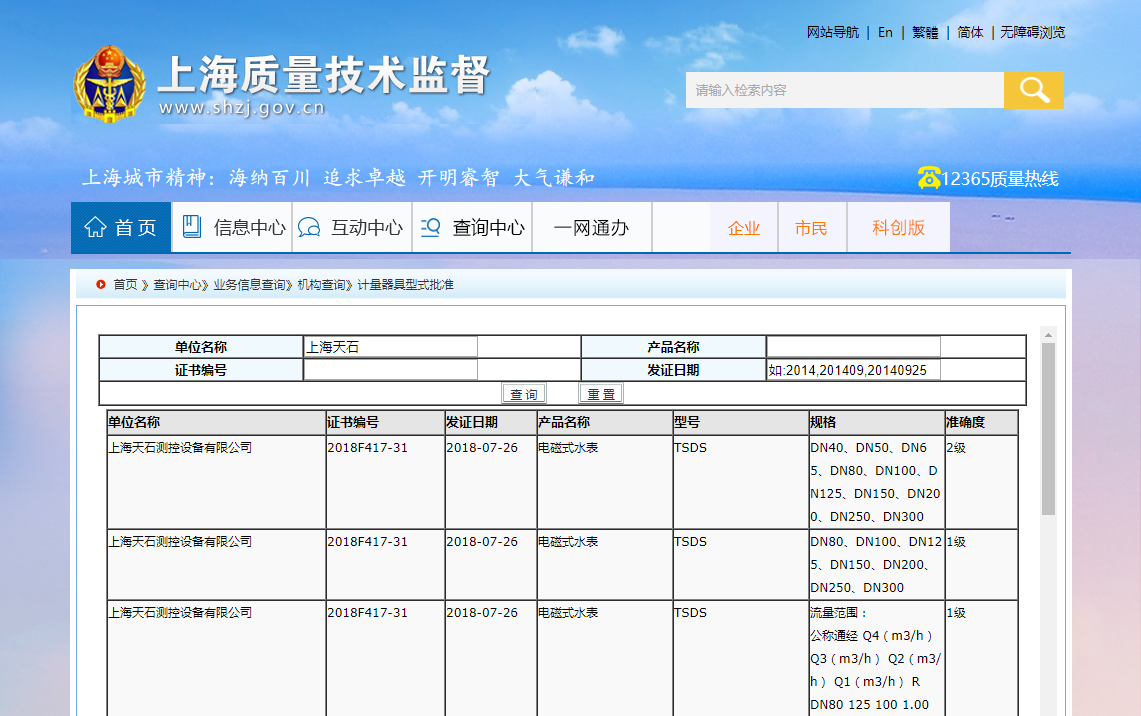This screenshot has width=1141, height=716.
Task: Click the 产品名称 table column header
Action: pos(605,423)
